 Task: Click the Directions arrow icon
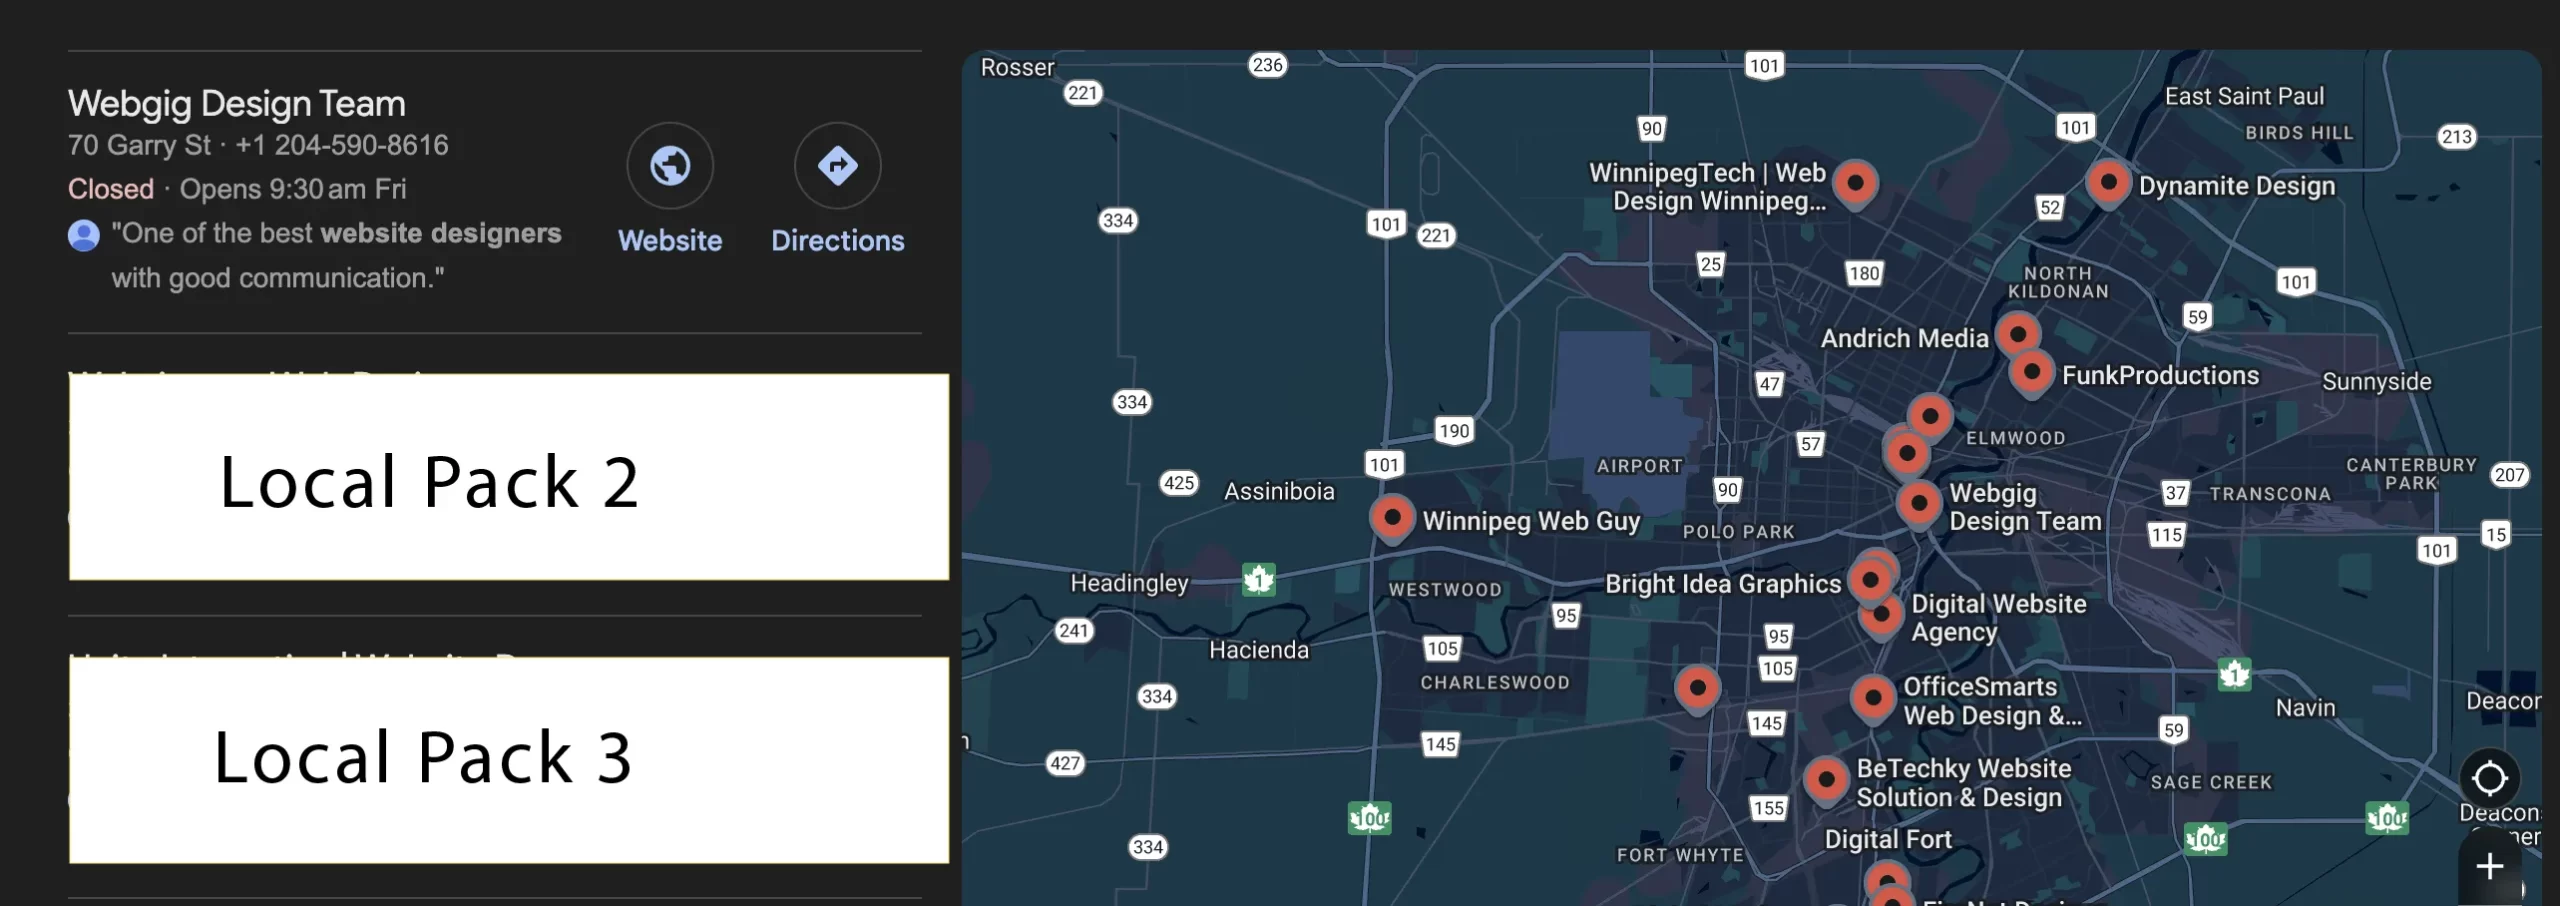pyautogui.click(x=837, y=166)
